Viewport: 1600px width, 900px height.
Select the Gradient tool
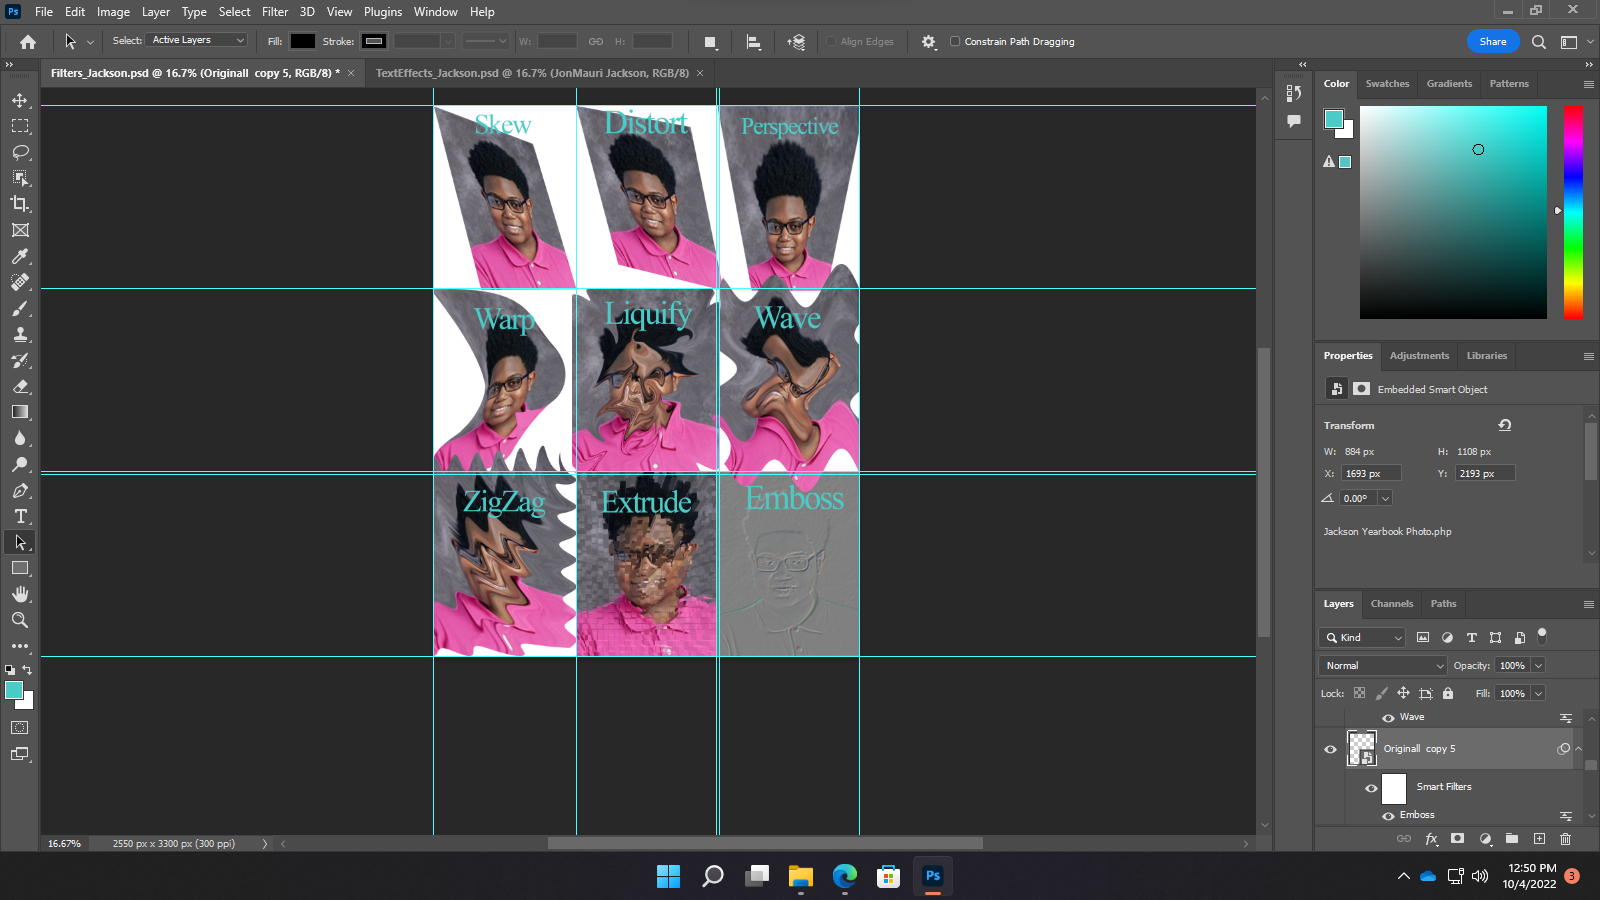[x=20, y=412]
